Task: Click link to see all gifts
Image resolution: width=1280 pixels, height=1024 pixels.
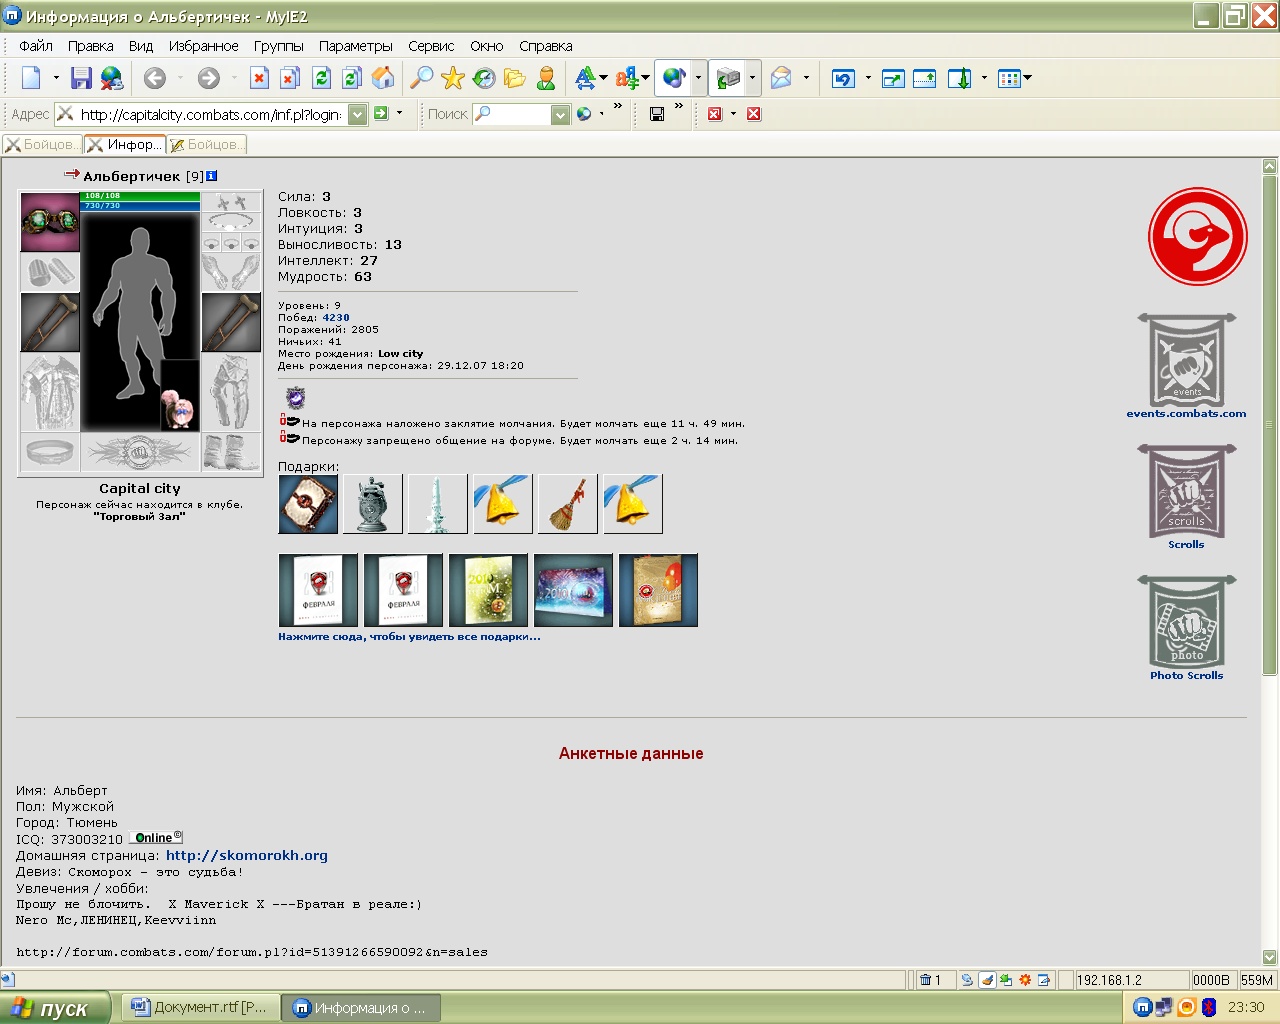Action: (409, 636)
